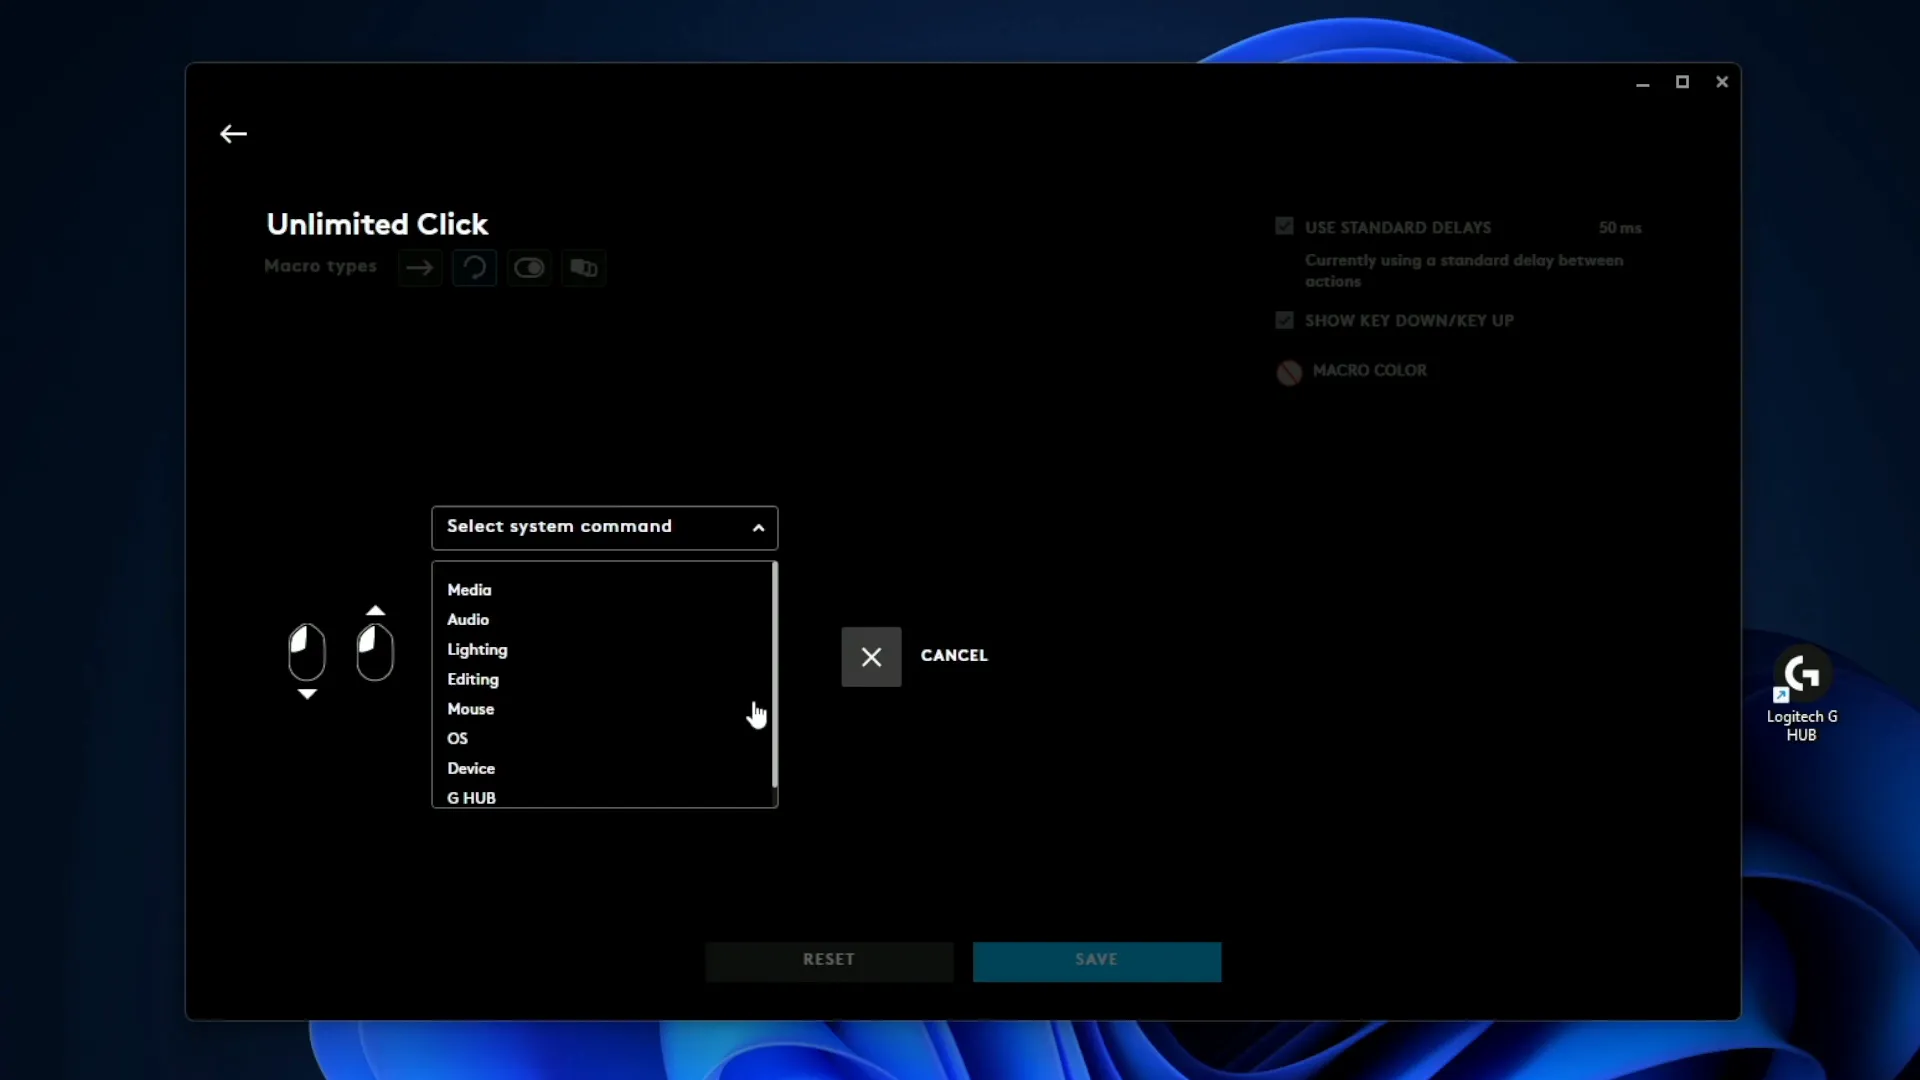Toggle Show Key Down/Key Up checkbox
1920x1080 pixels.
1284,320
